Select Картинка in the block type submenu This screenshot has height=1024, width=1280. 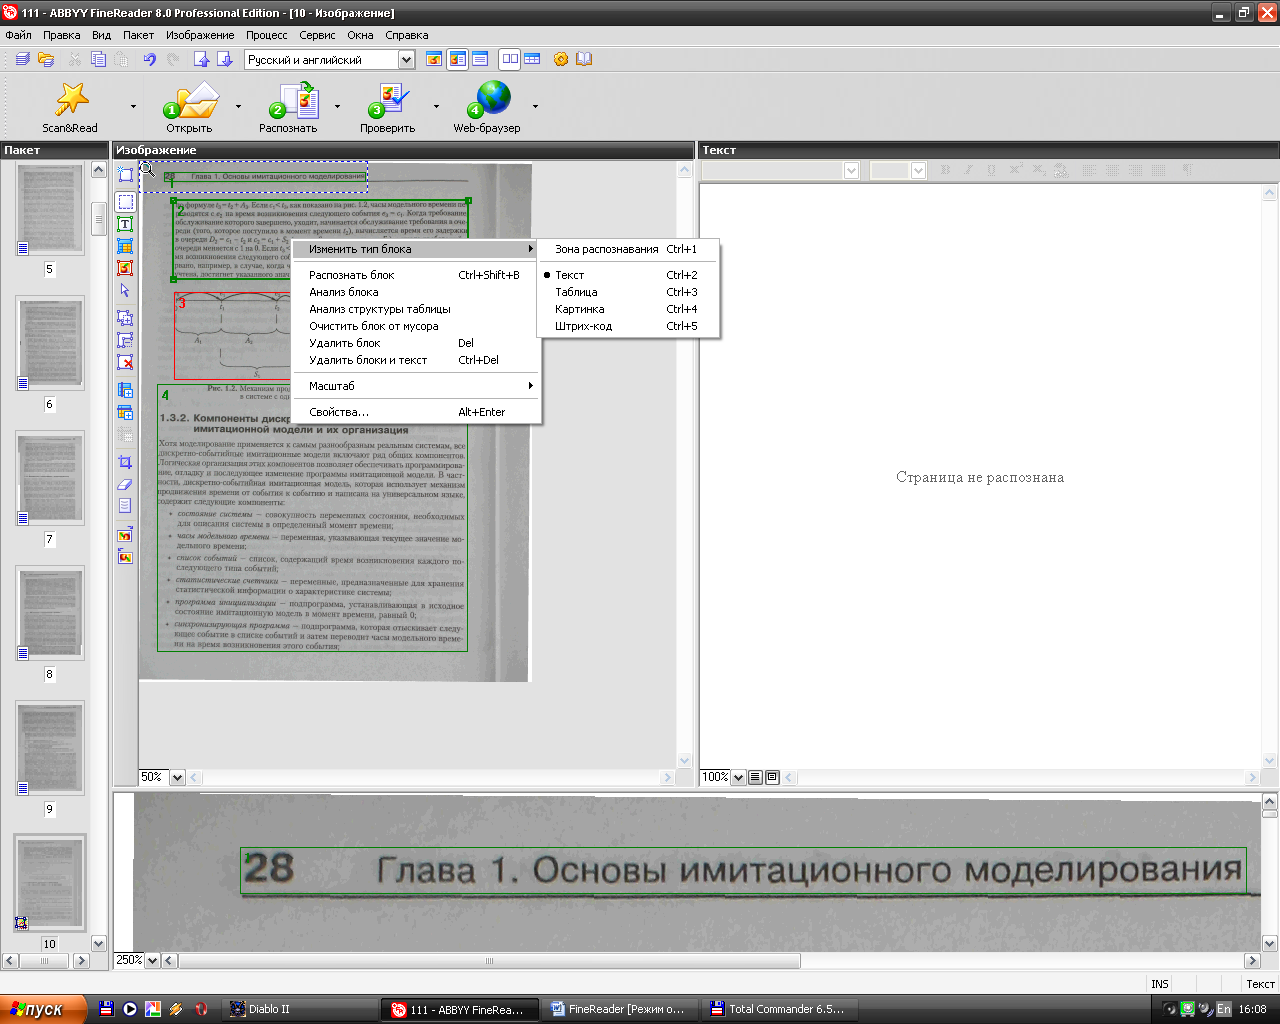coord(629,309)
